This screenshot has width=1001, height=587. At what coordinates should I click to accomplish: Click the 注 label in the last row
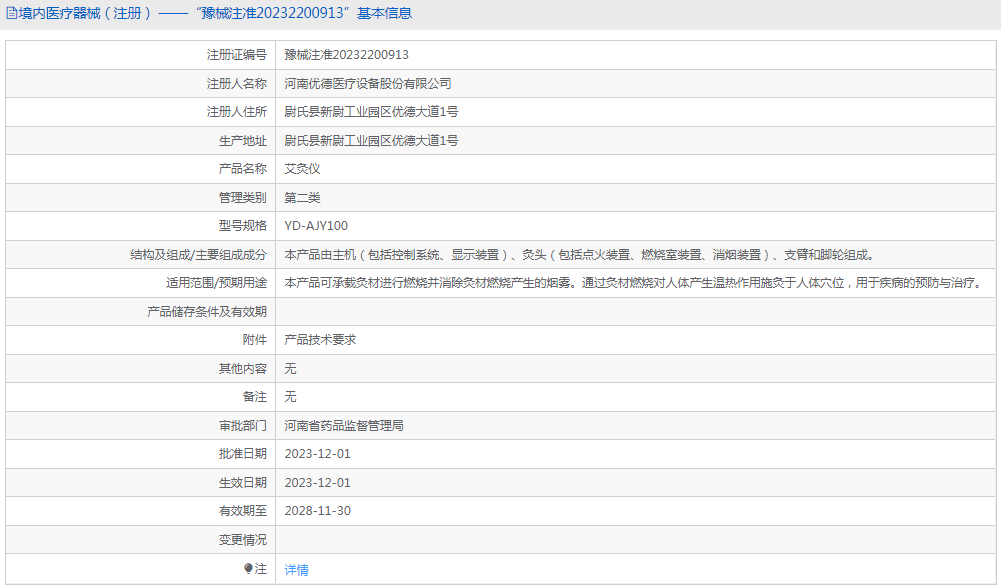[x=261, y=568]
